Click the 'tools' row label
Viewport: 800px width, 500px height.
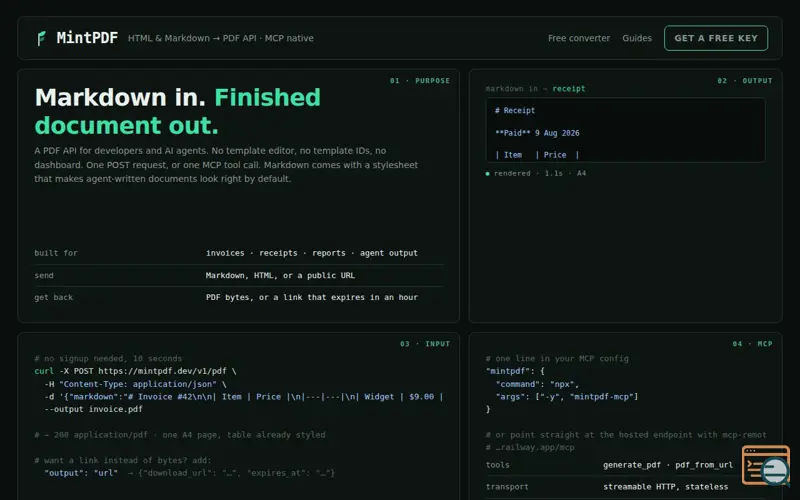(497, 465)
